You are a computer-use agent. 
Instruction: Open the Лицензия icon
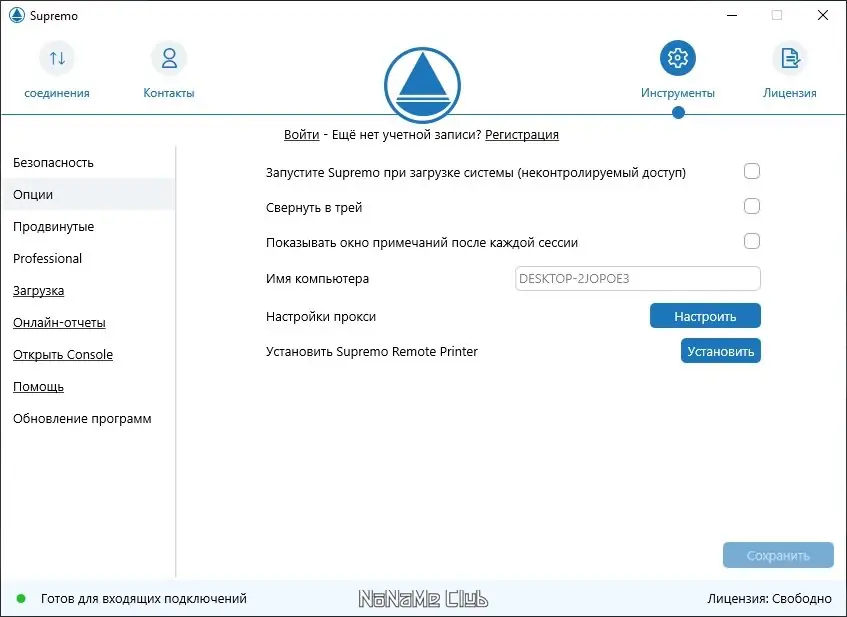pos(789,58)
